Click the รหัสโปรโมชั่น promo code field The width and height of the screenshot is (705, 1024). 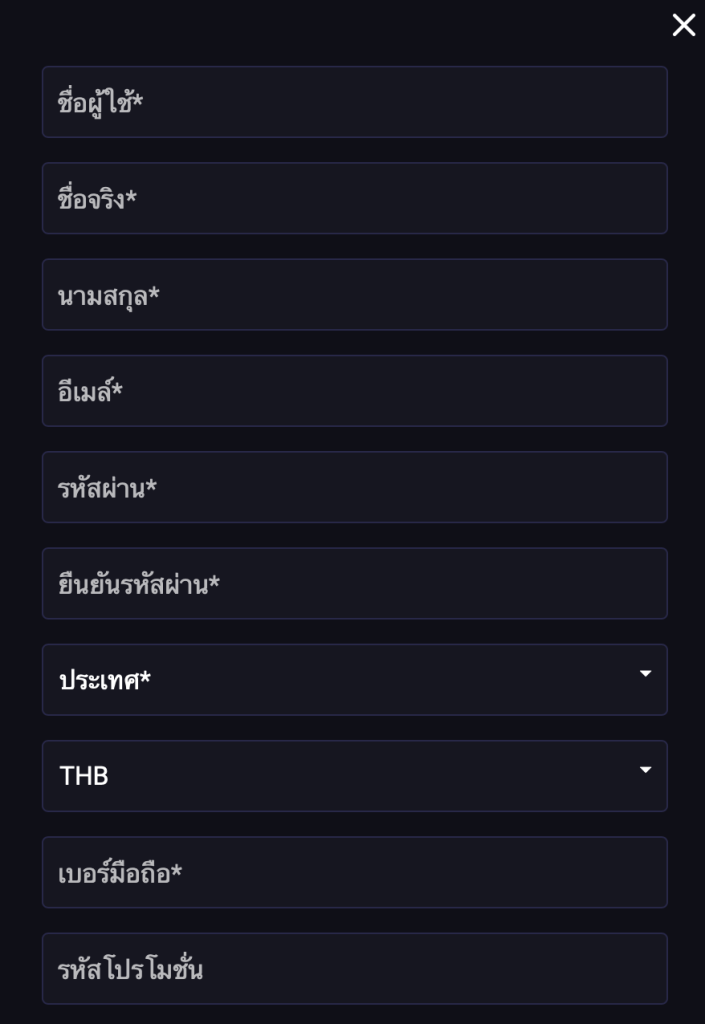354,968
